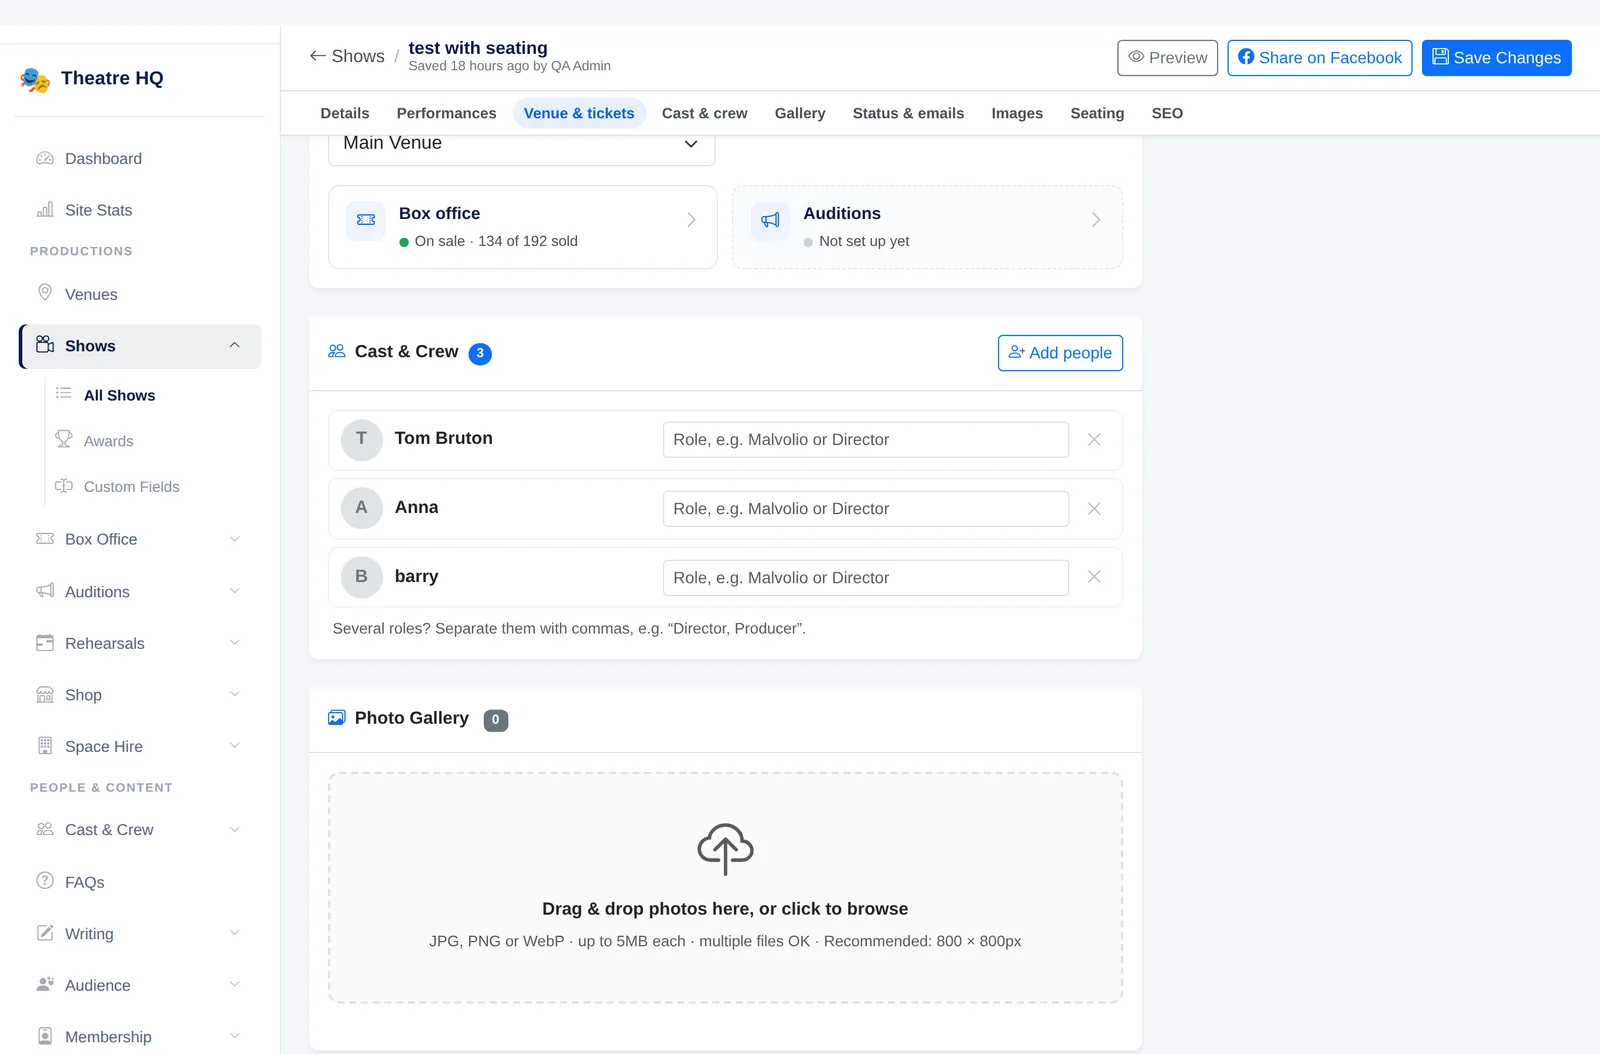Select the Status & emails tab

pyautogui.click(x=908, y=113)
